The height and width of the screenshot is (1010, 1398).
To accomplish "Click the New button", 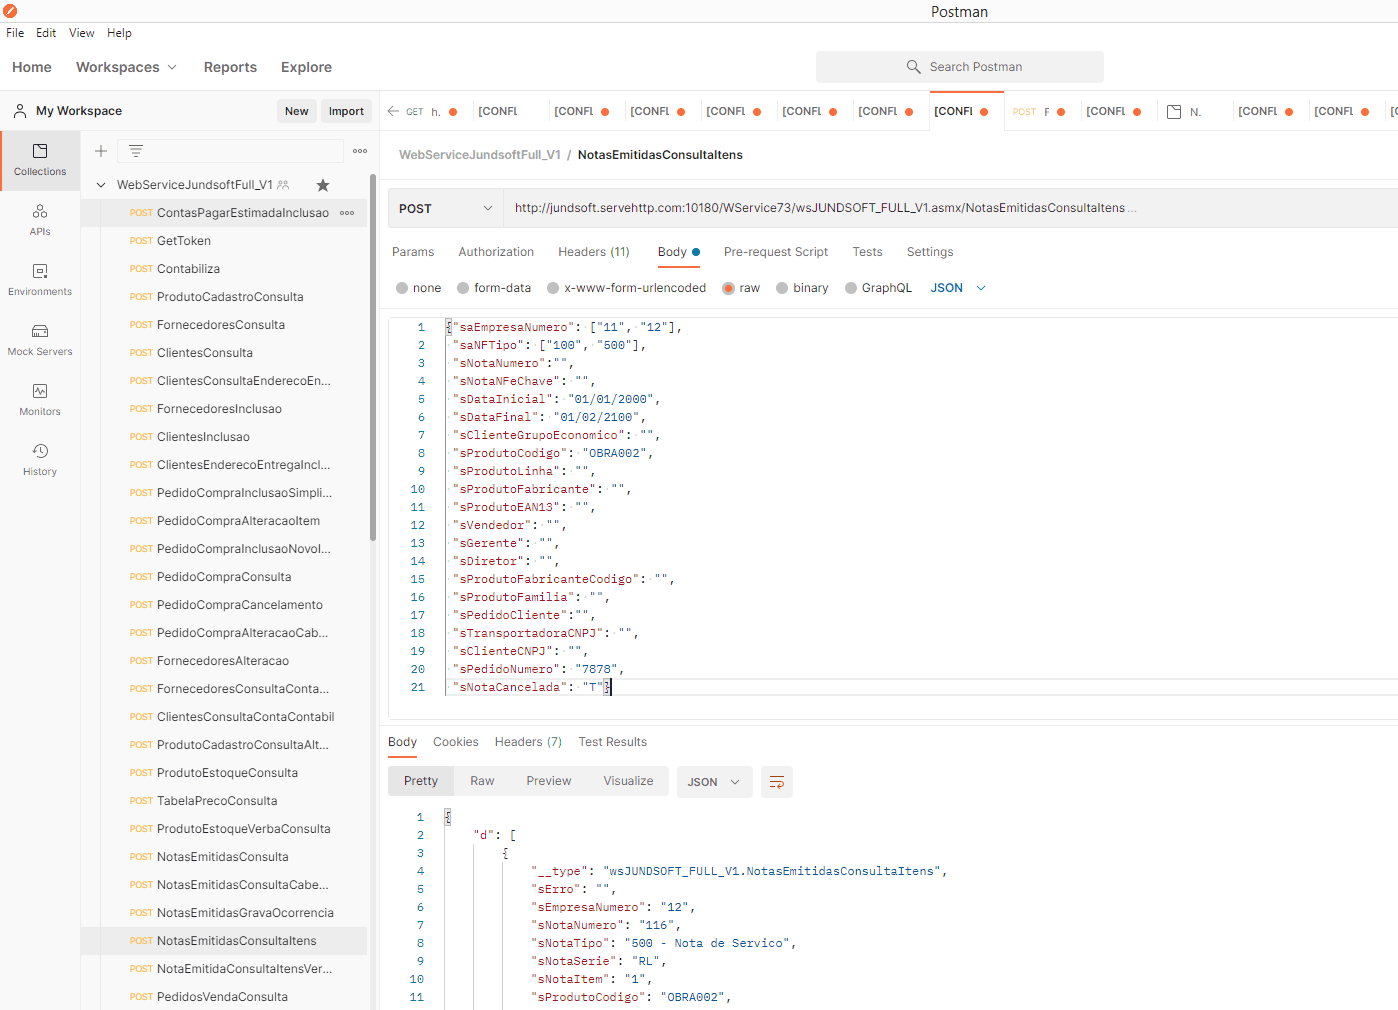I will tap(296, 111).
